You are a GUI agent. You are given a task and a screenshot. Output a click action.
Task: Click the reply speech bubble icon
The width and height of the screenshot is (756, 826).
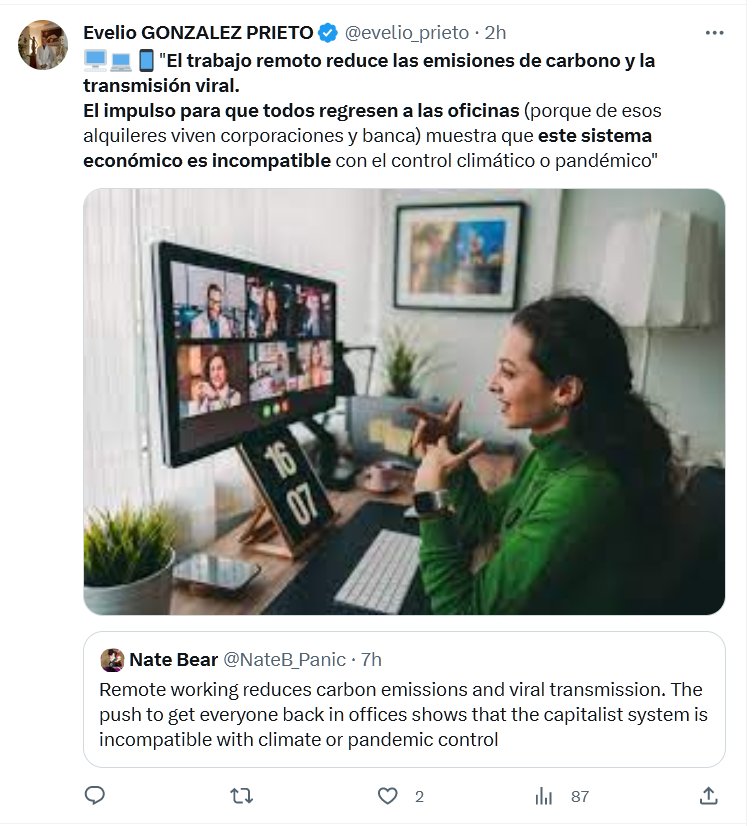tap(95, 796)
